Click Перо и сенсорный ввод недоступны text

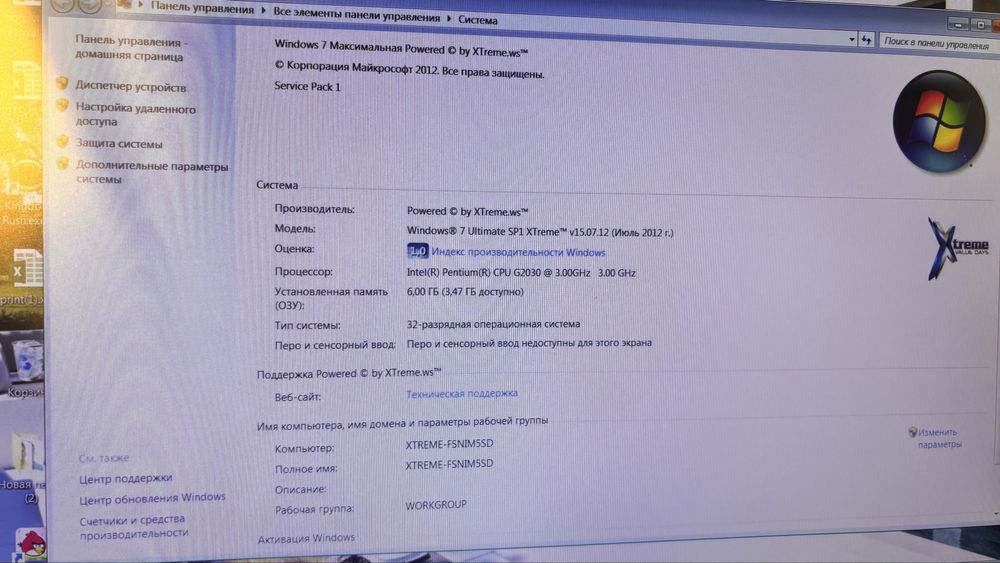529,343
